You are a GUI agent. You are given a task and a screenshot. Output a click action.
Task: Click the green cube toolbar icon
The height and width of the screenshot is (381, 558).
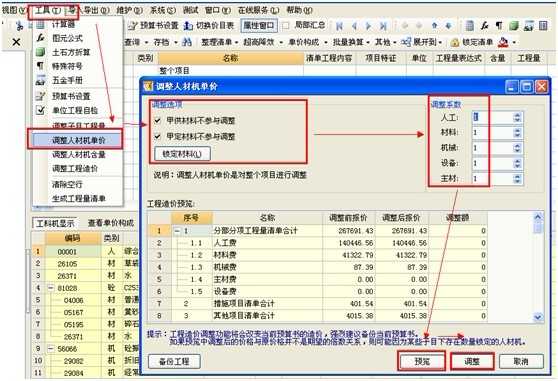pos(514,26)
